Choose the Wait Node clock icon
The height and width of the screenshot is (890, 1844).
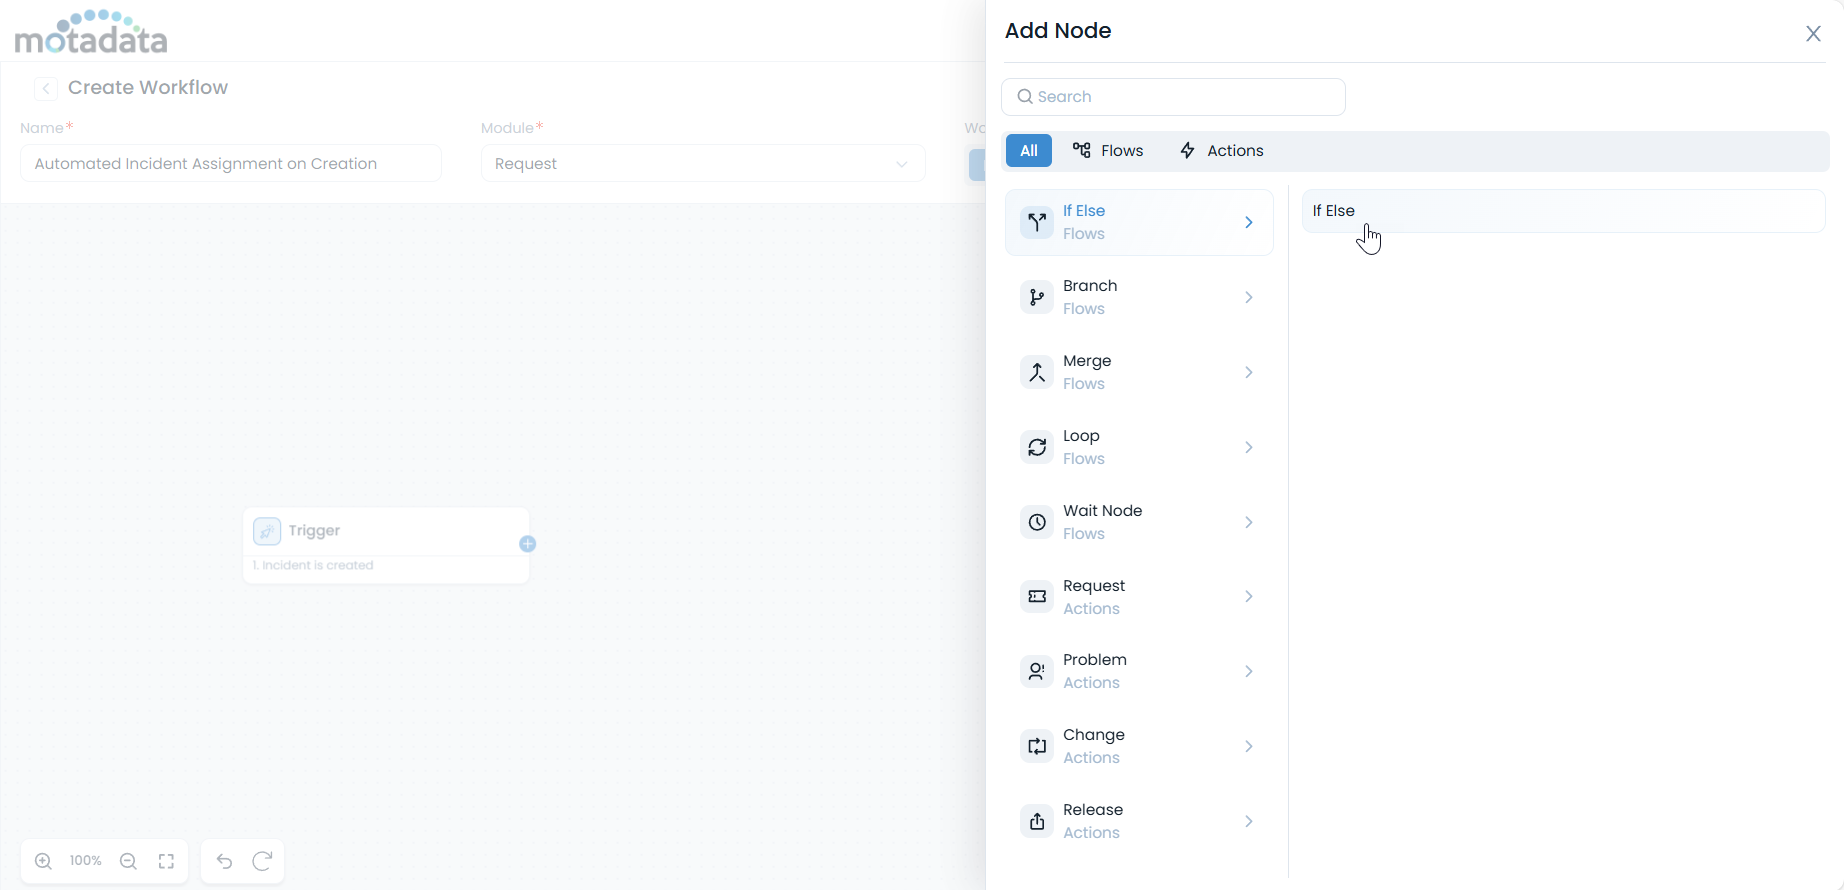point(1037,522)
